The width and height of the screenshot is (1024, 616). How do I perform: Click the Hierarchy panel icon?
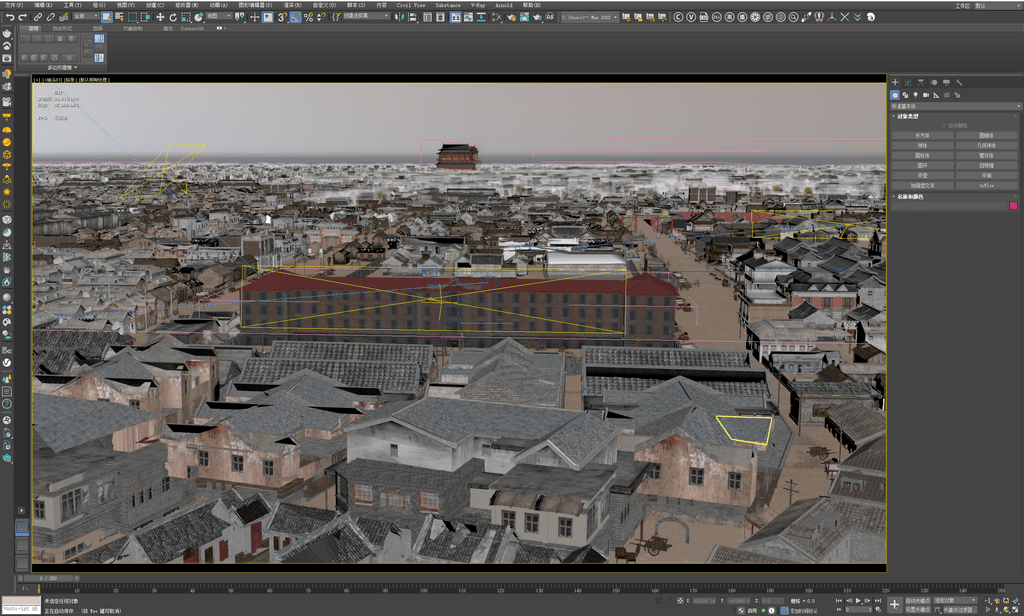coord(921,83)
